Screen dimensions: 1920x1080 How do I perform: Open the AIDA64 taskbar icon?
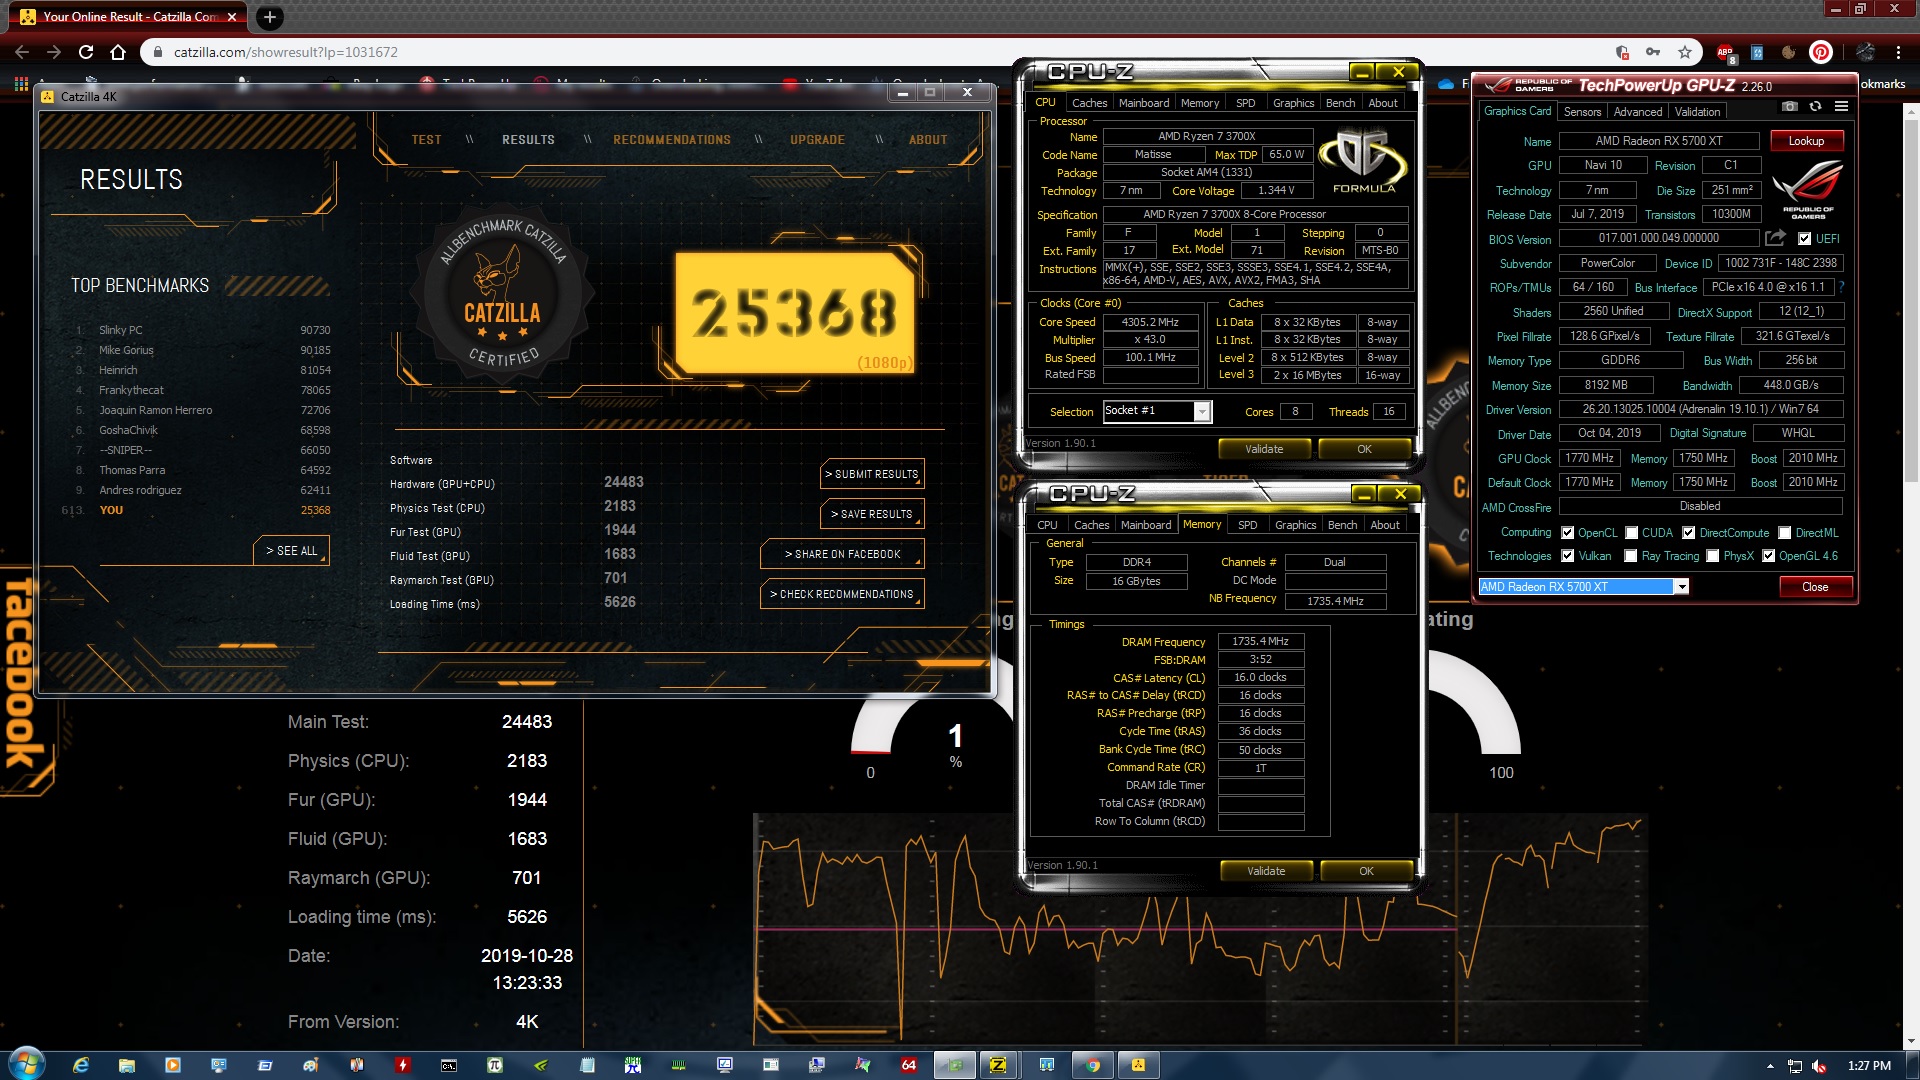[908, 1065]
